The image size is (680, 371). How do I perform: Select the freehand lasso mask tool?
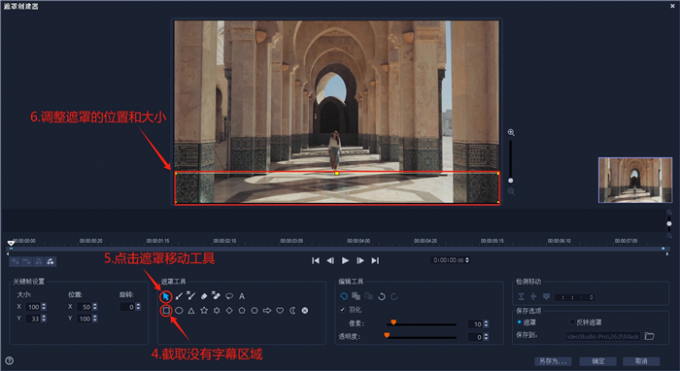pyautogui.click(x=229, y=296)
